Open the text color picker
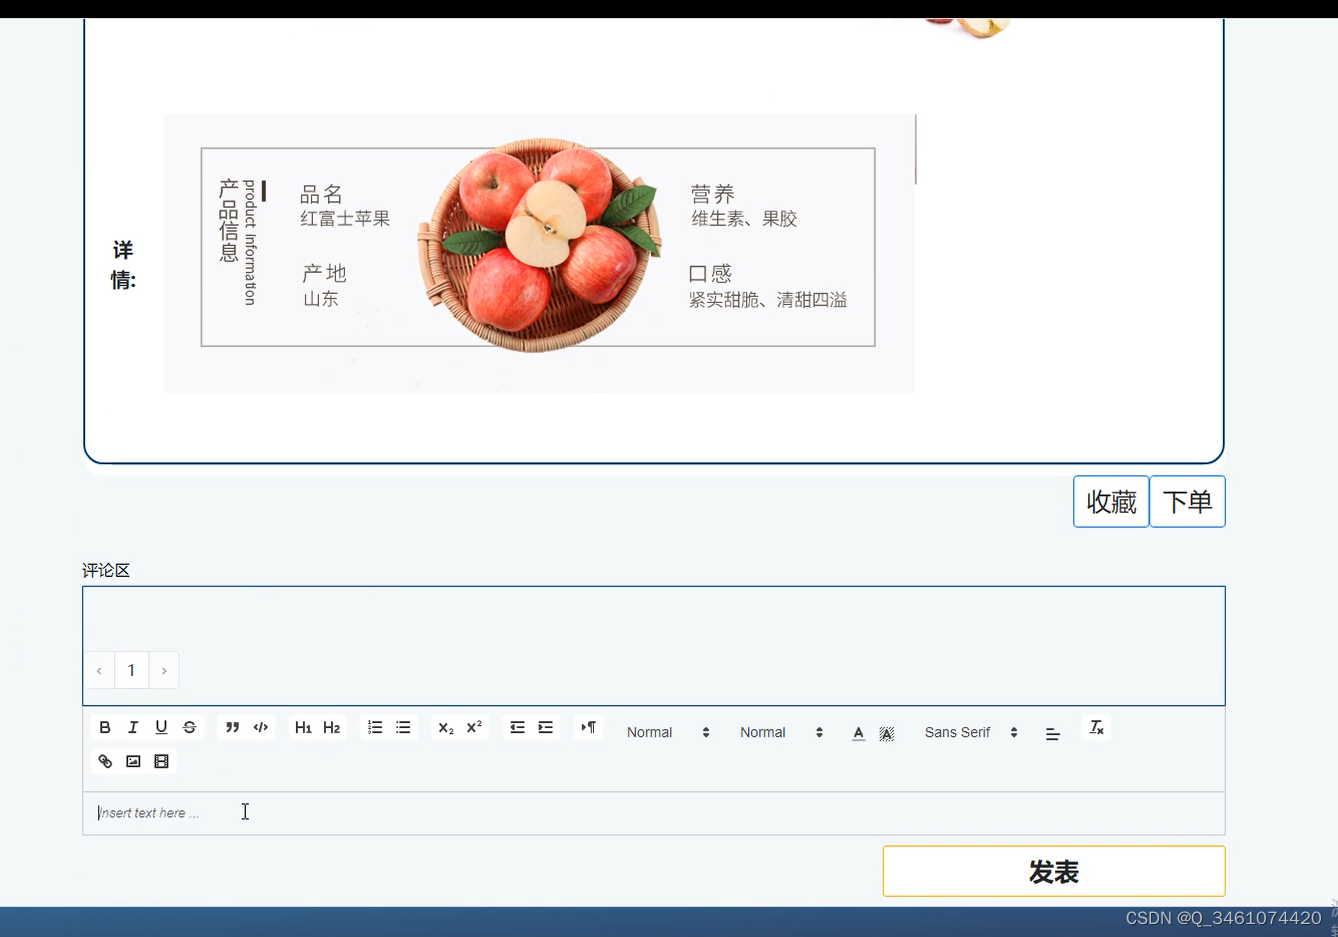The width and height of the screenshot is (1338, 937). click(858, 733)
